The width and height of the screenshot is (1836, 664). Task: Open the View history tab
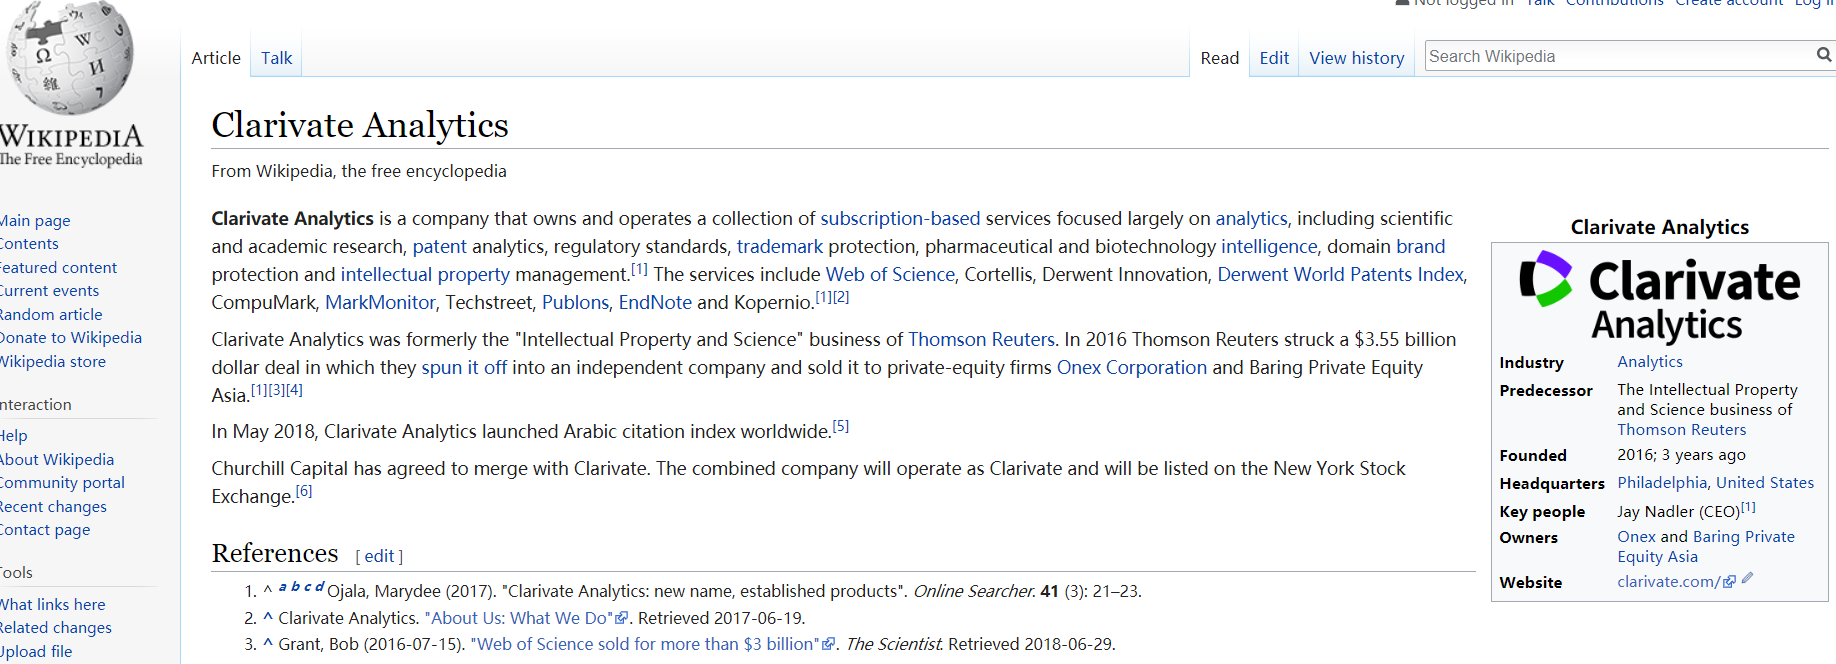pos(1356,58)
